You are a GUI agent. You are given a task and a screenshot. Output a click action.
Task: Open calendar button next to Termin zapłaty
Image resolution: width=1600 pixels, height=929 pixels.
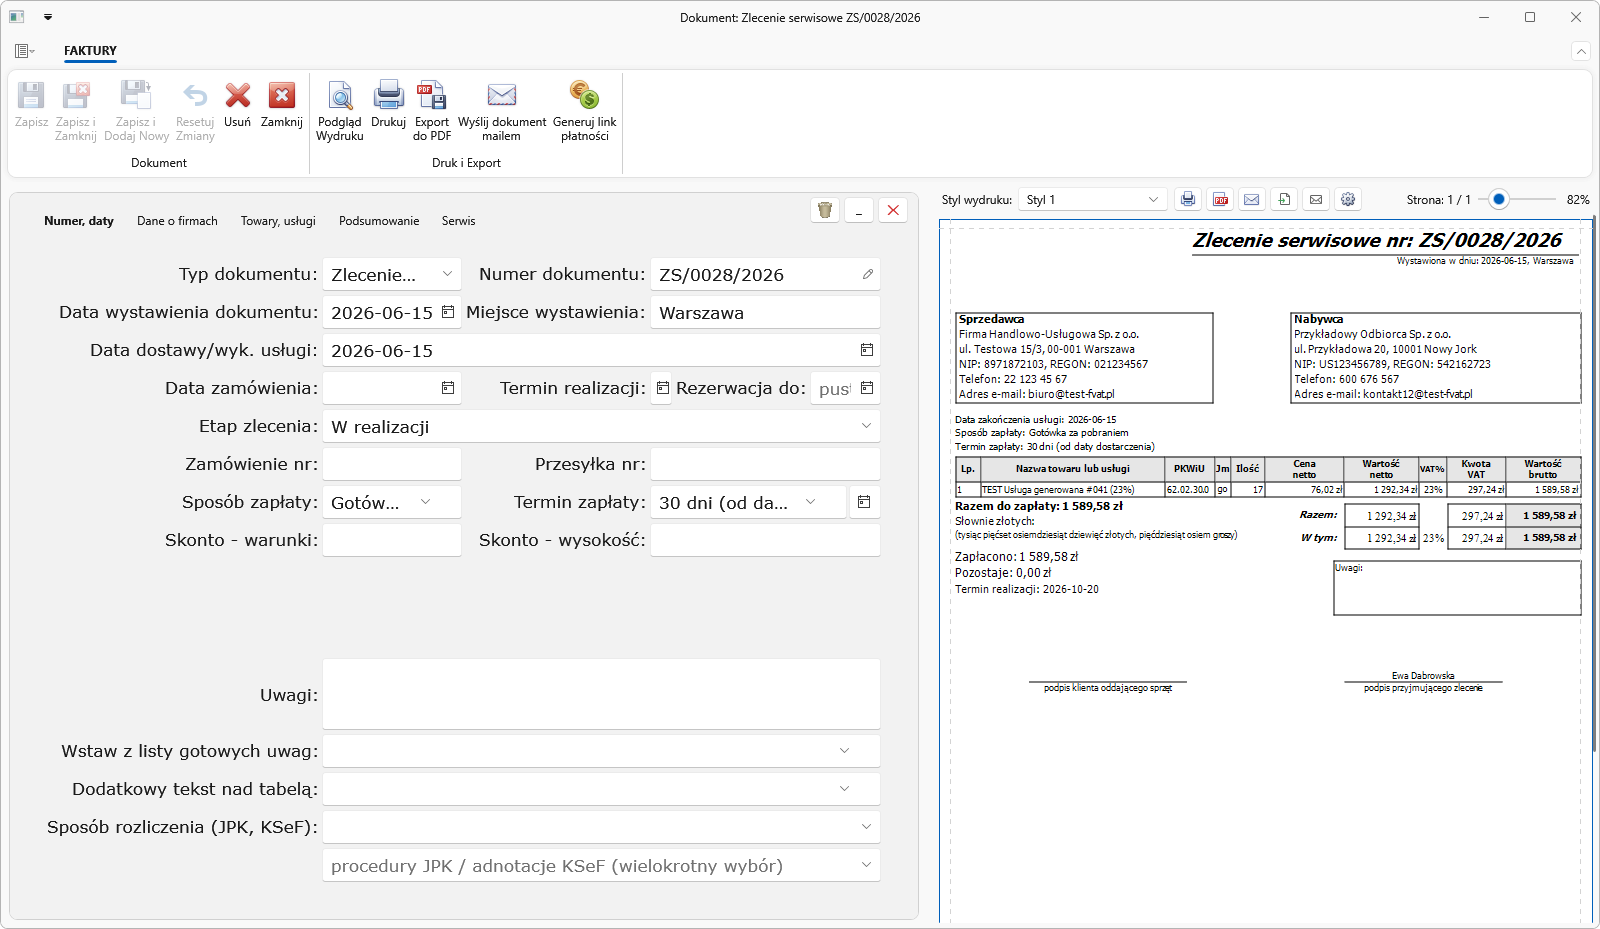pyautogui.click(x=864, y=502)
